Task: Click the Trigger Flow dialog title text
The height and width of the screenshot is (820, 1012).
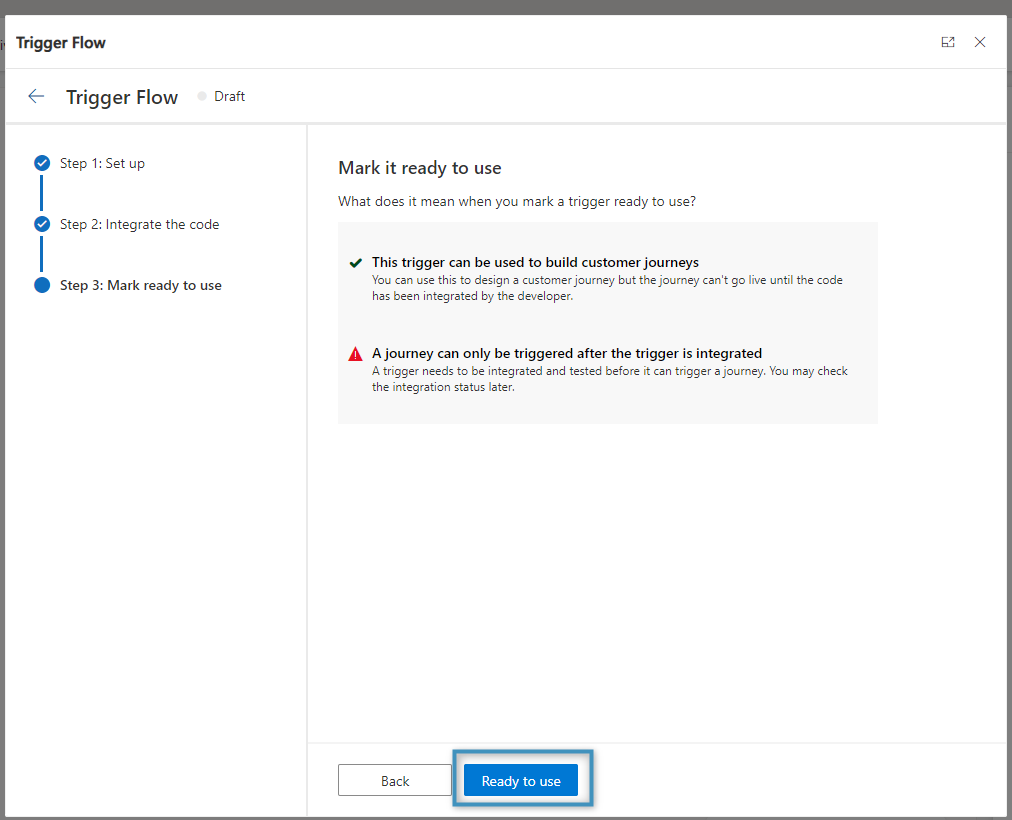Action: [x=61, y=43]
